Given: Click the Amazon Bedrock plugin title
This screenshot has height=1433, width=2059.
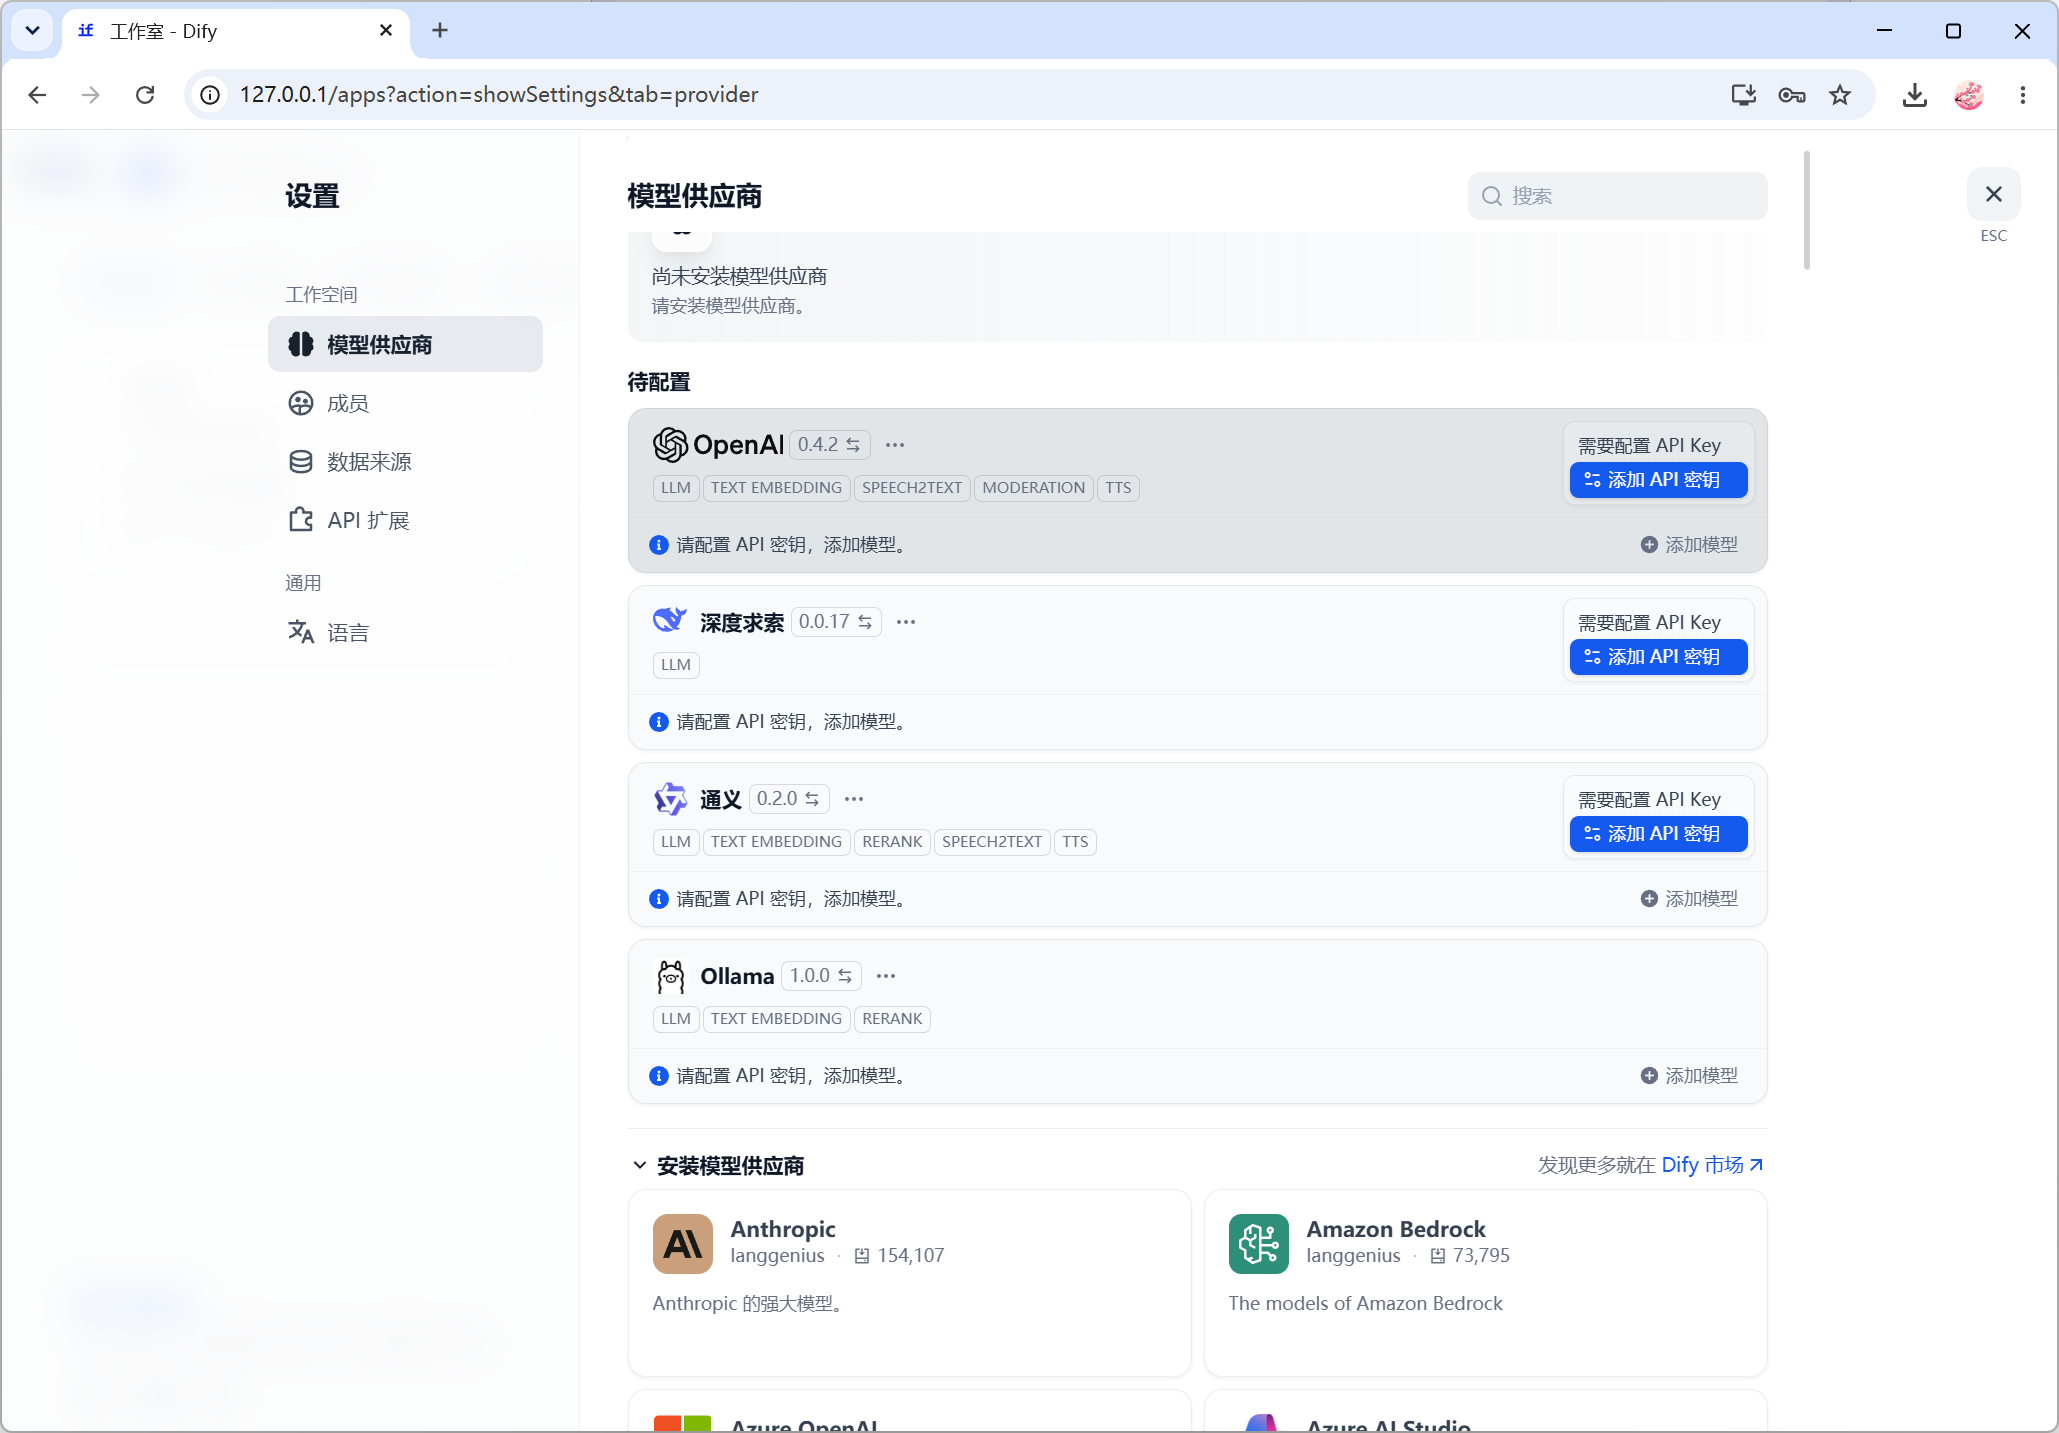Looking at the screenshot, I should tap(1396, 1229).
